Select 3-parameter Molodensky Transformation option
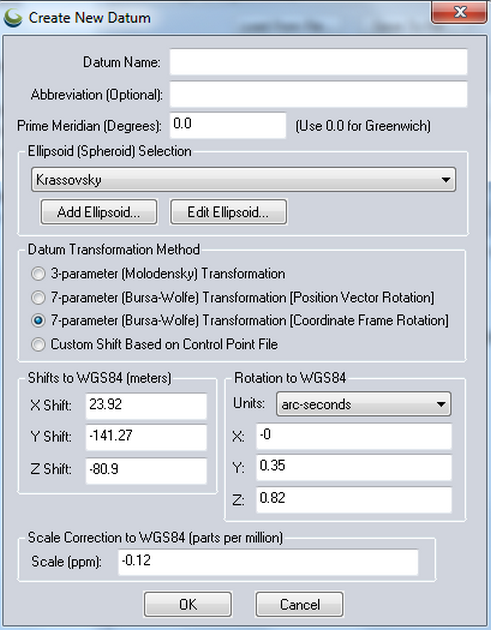The height and width of the screenshot is (630, 491). click(x=38, y=274)
